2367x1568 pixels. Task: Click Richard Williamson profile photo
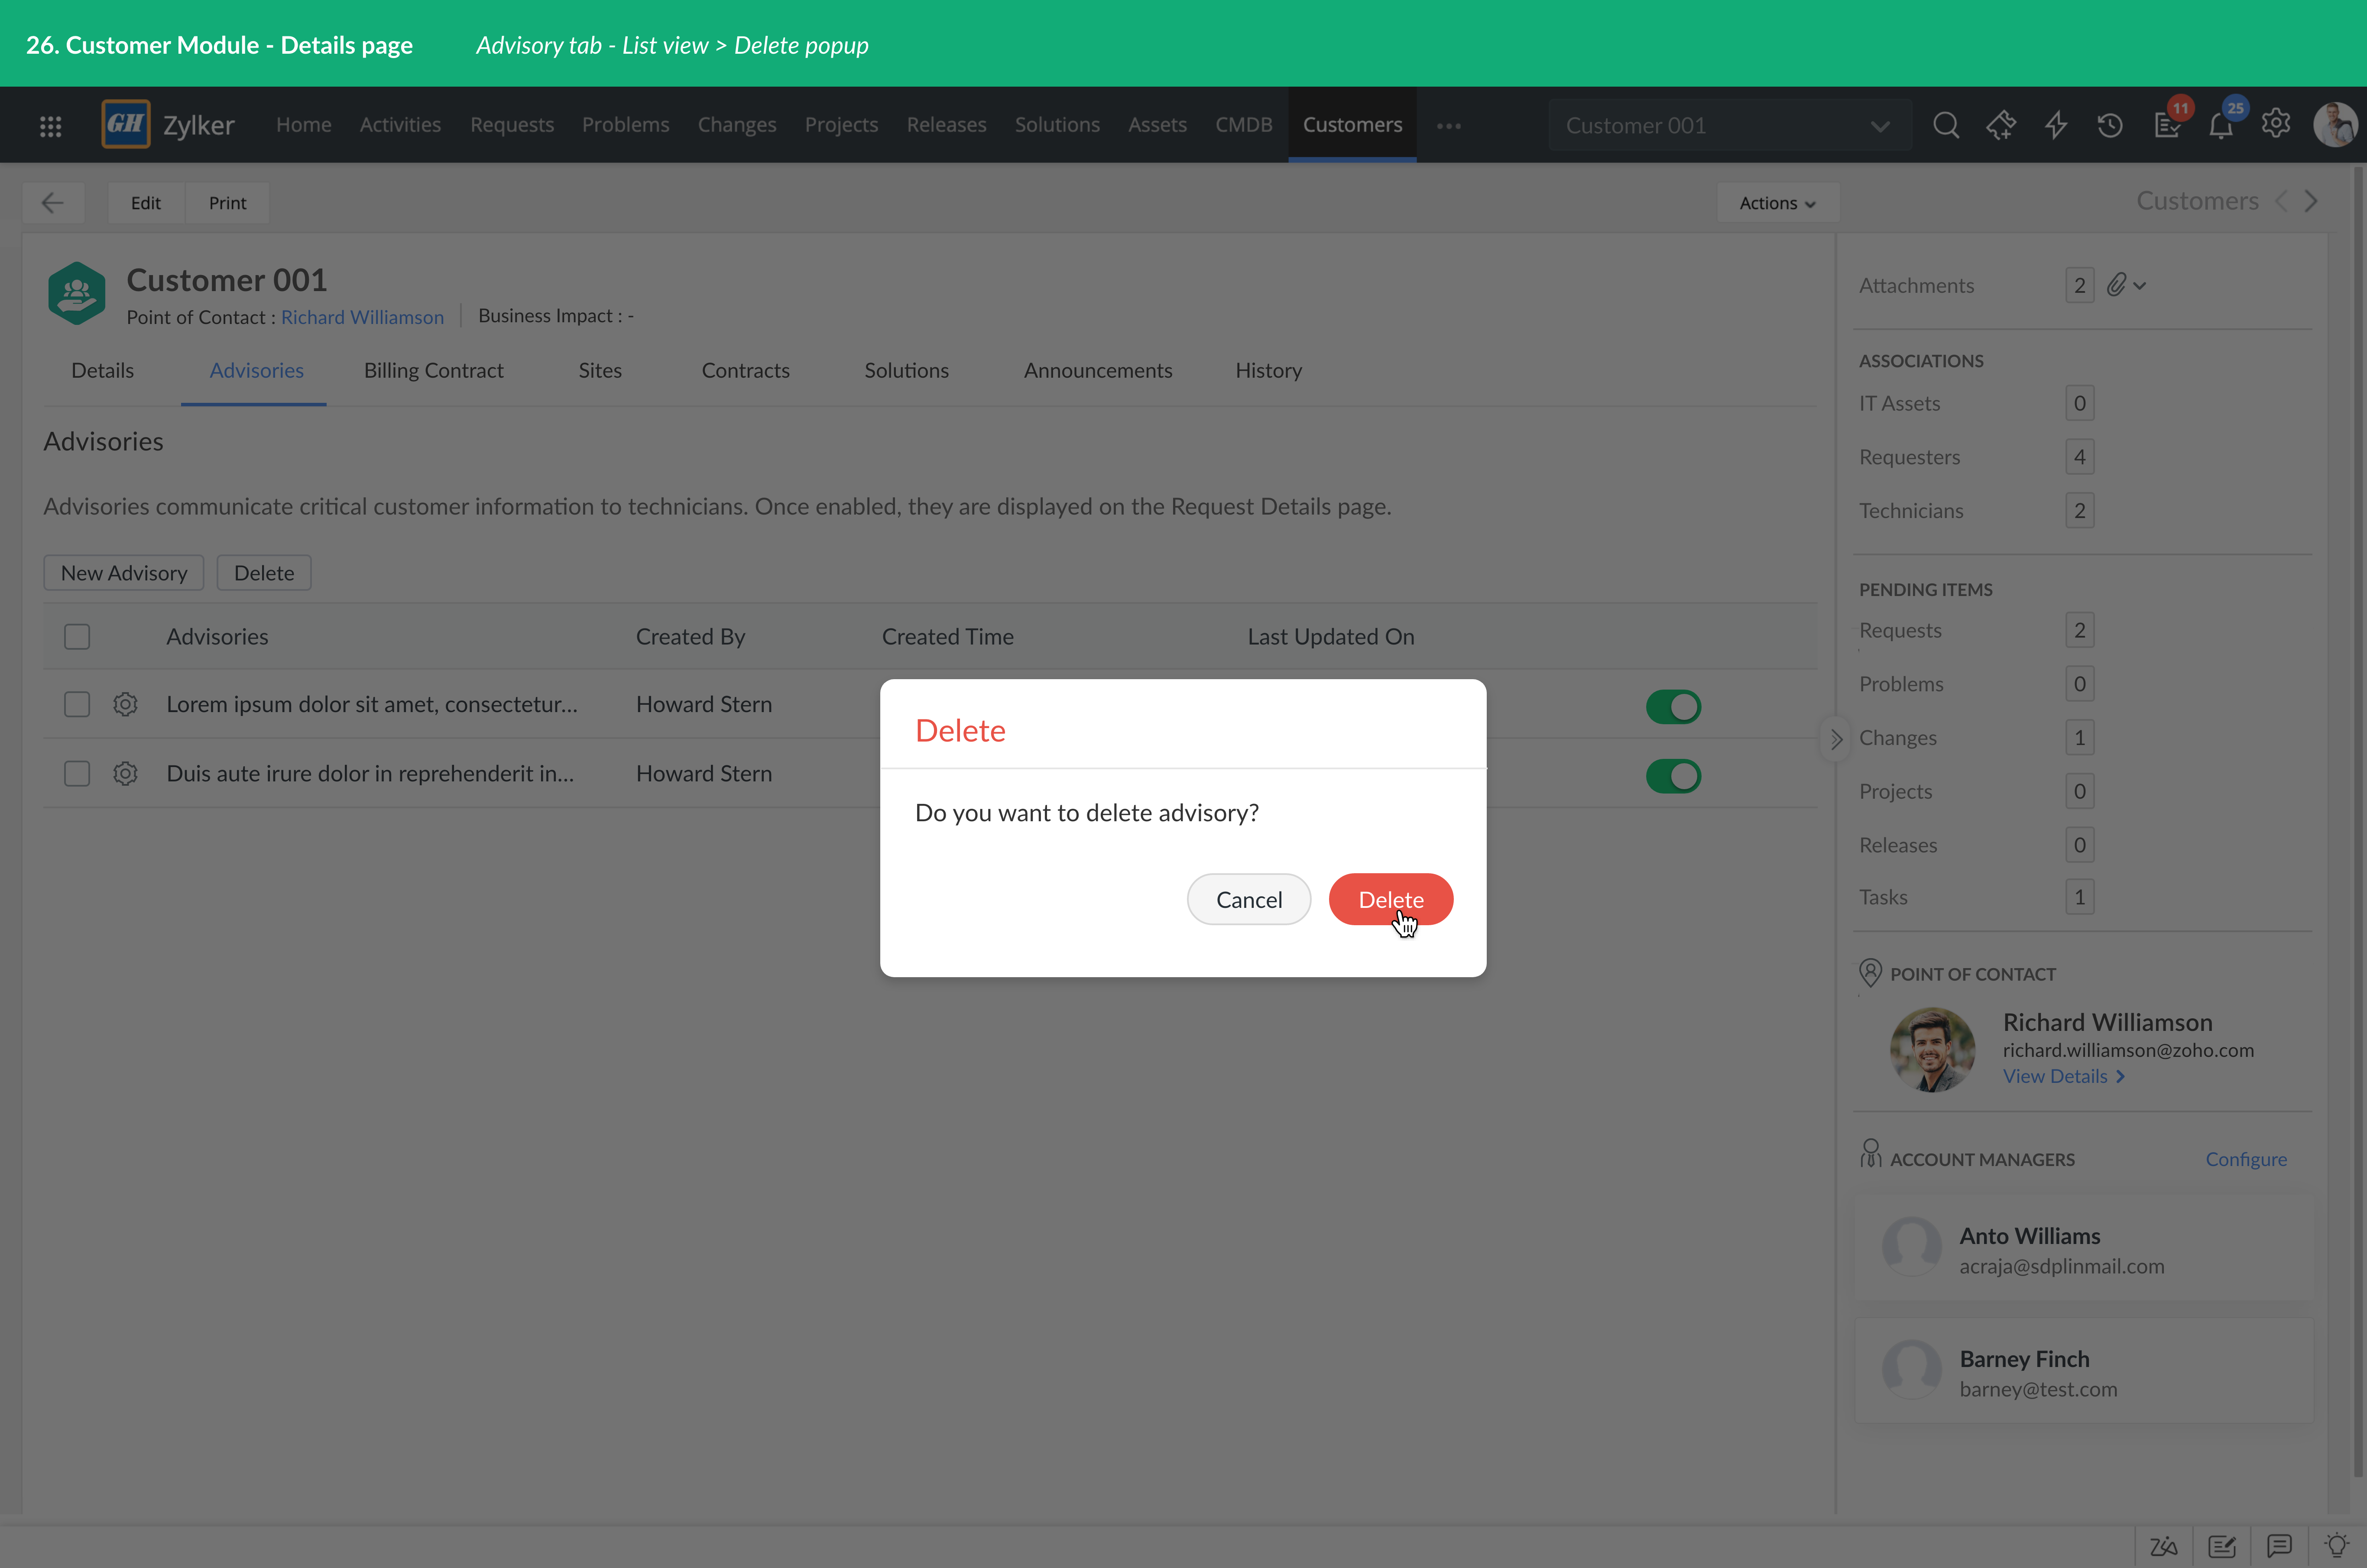(1932, 1049)
